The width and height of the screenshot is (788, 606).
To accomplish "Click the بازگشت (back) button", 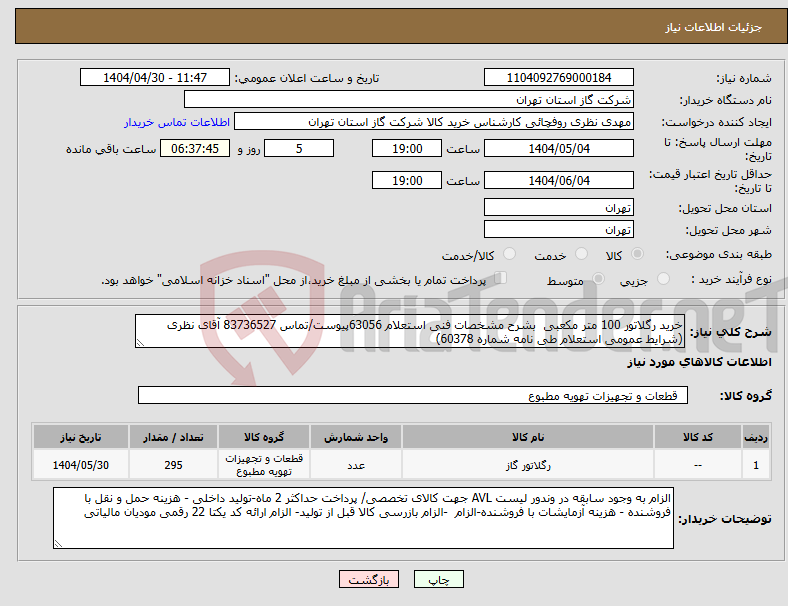I will [x=369, y=579].
